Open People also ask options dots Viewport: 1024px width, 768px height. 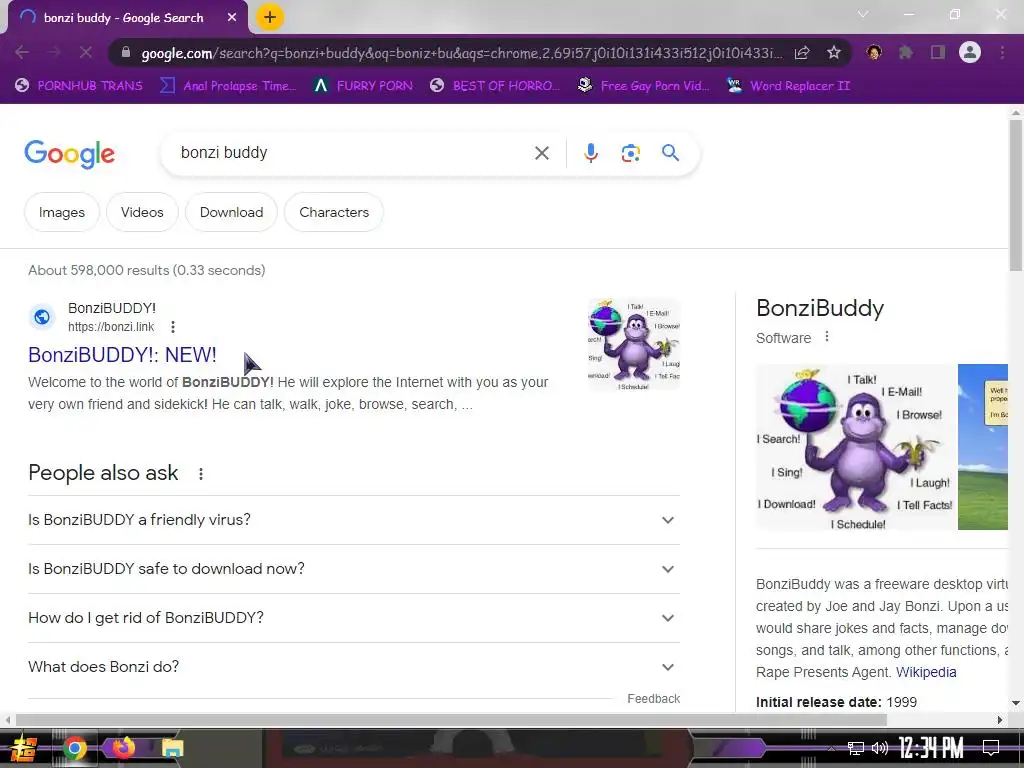(x=201, y=473)
